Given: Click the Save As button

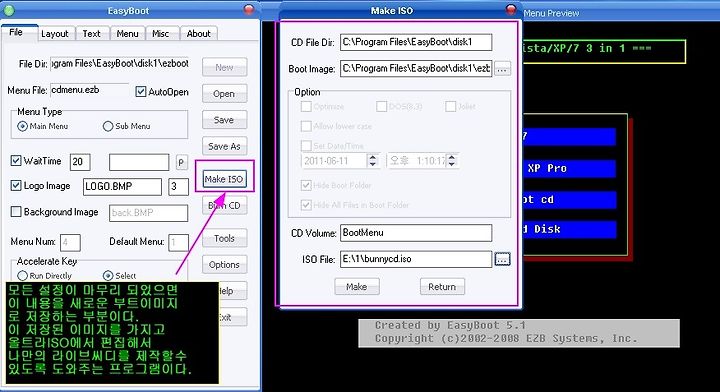Looking at the screenshot, I should coord(225,146).
